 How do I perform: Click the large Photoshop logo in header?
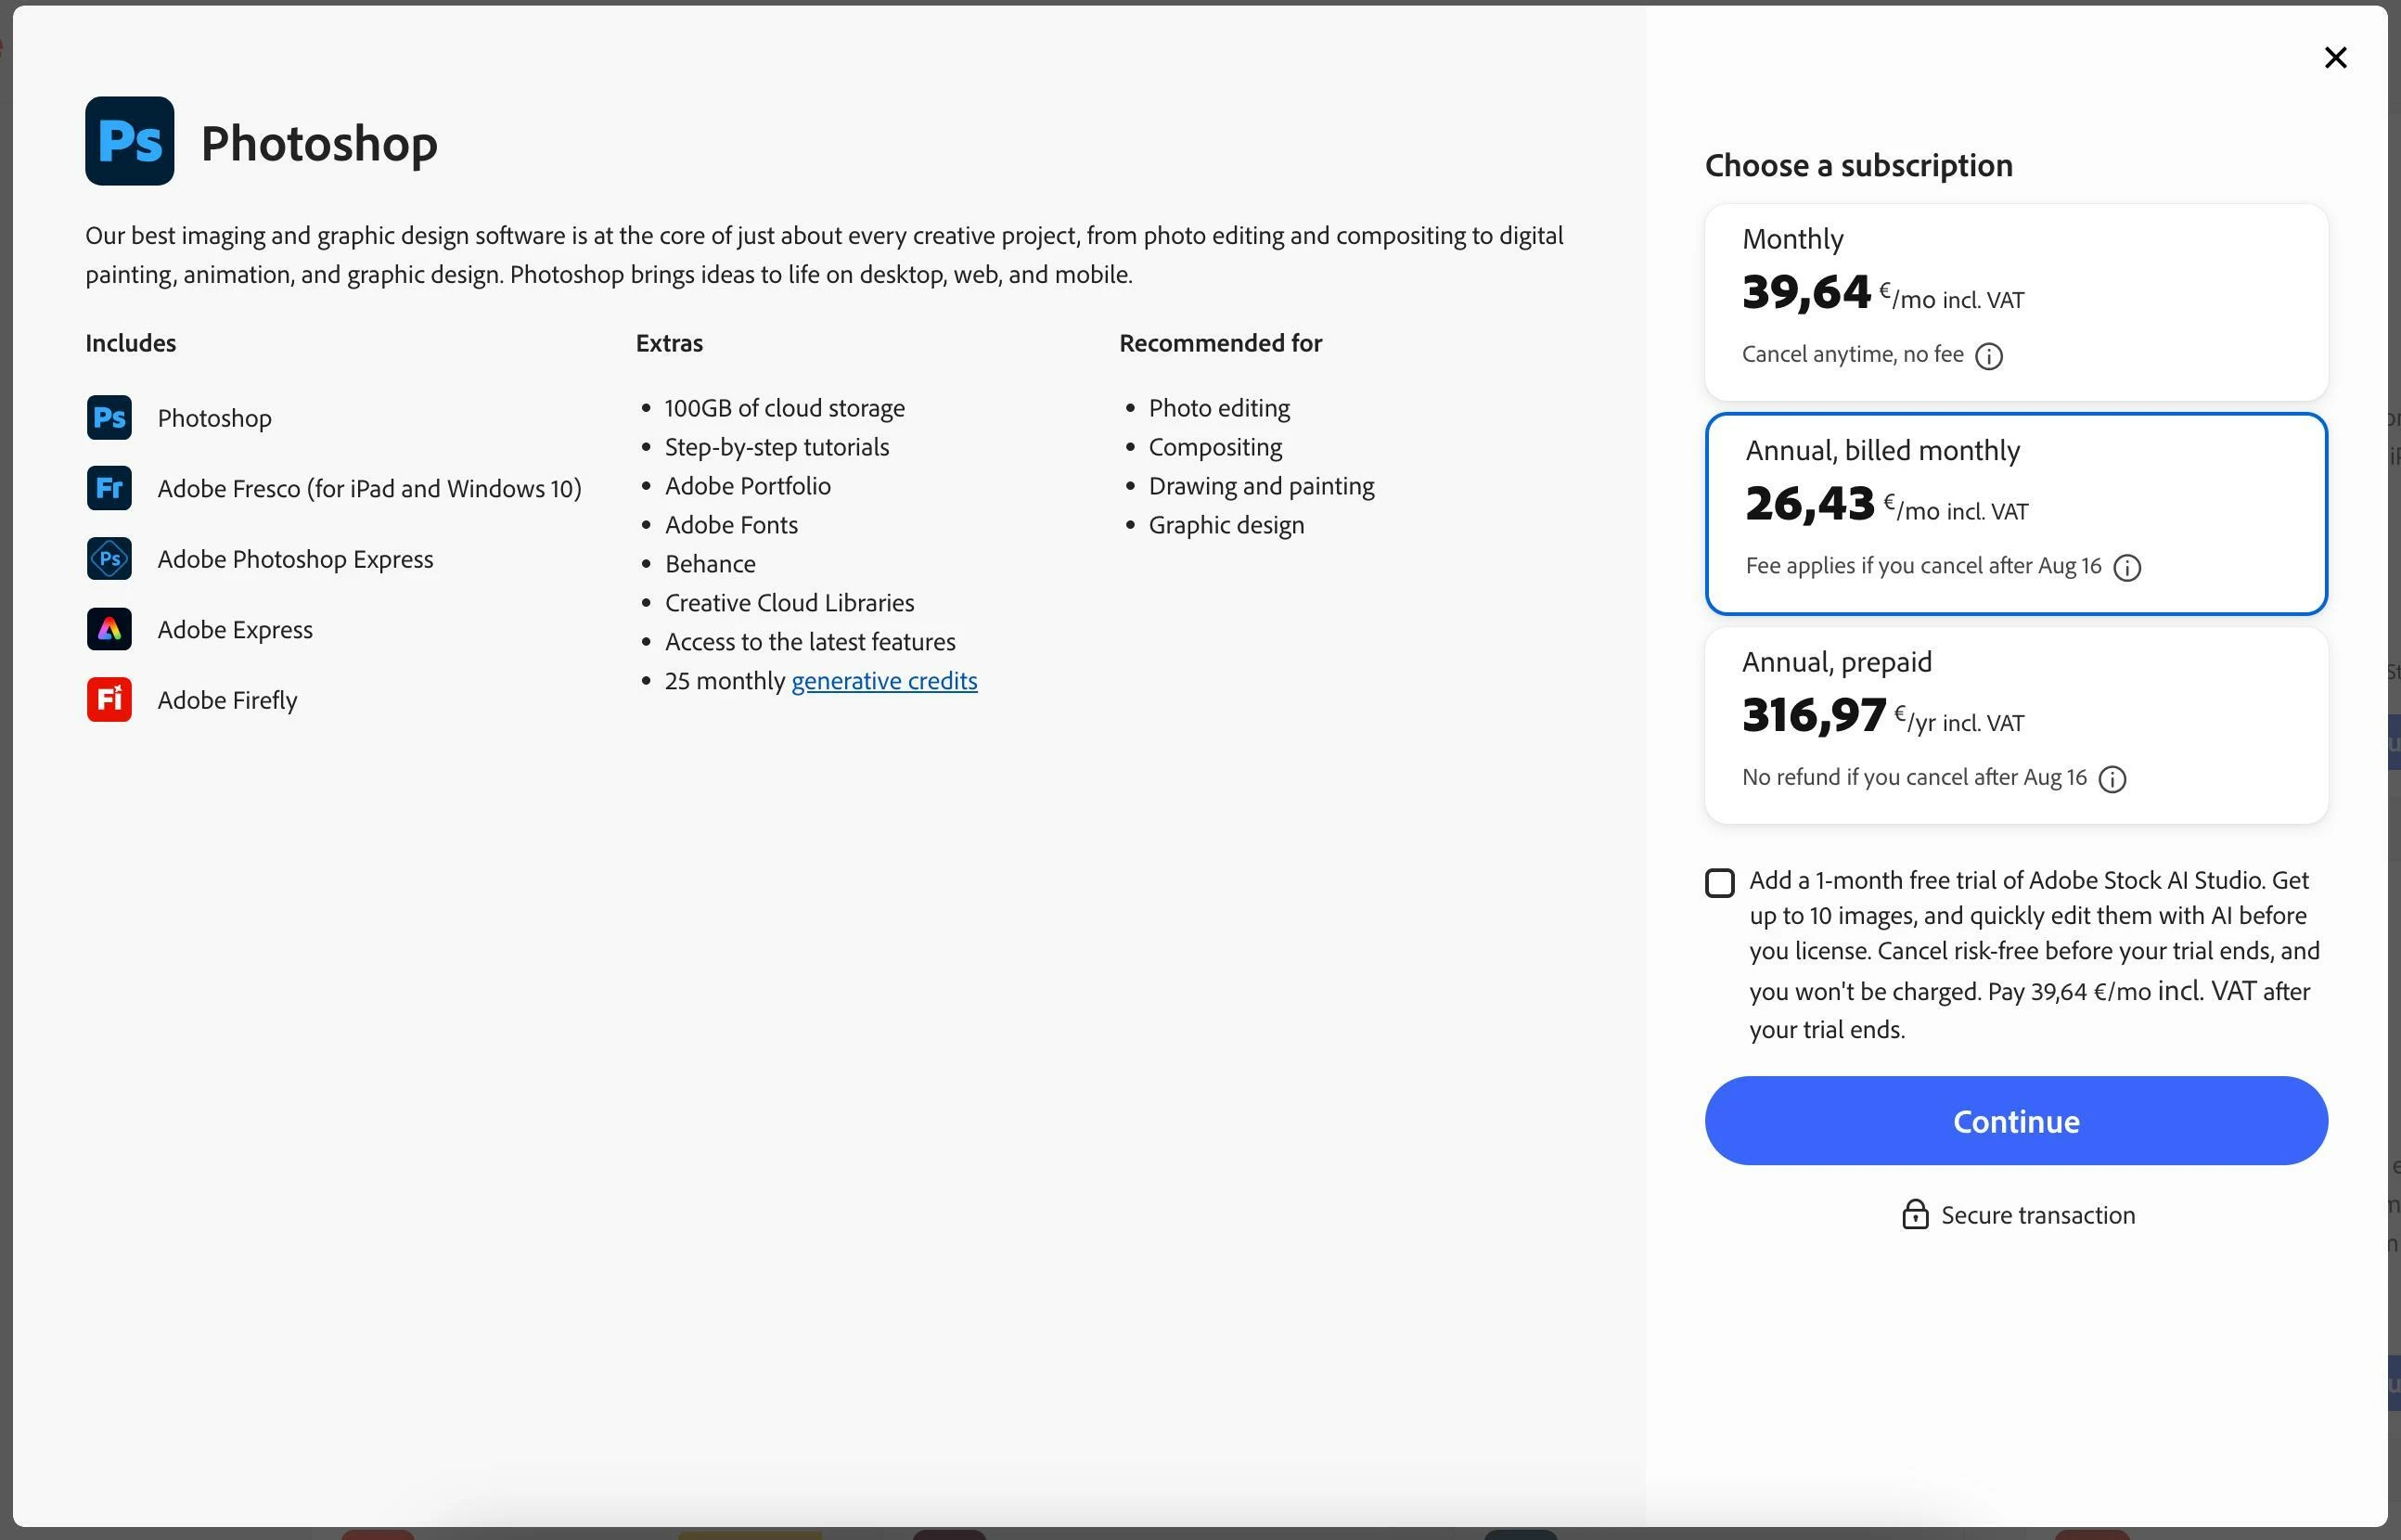[x=130, y=141]
